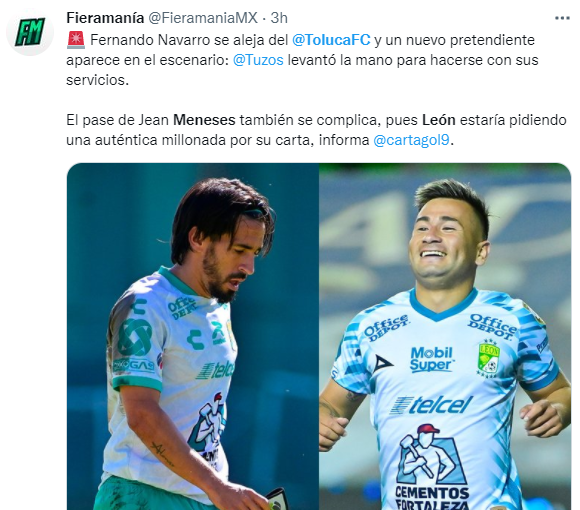Open the @TolucaFC mention

331,40
